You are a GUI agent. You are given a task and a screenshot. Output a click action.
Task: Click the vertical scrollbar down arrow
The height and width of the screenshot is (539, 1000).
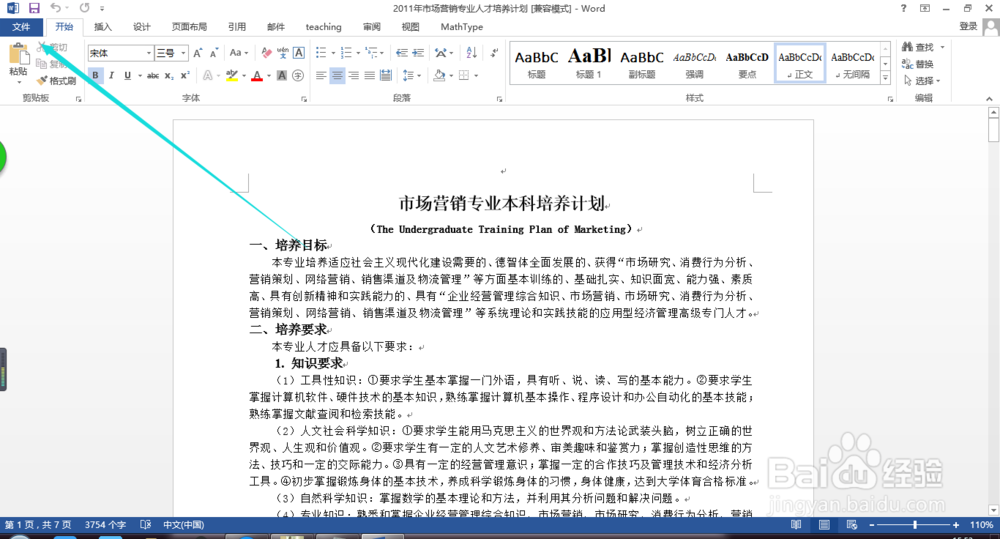993,510
